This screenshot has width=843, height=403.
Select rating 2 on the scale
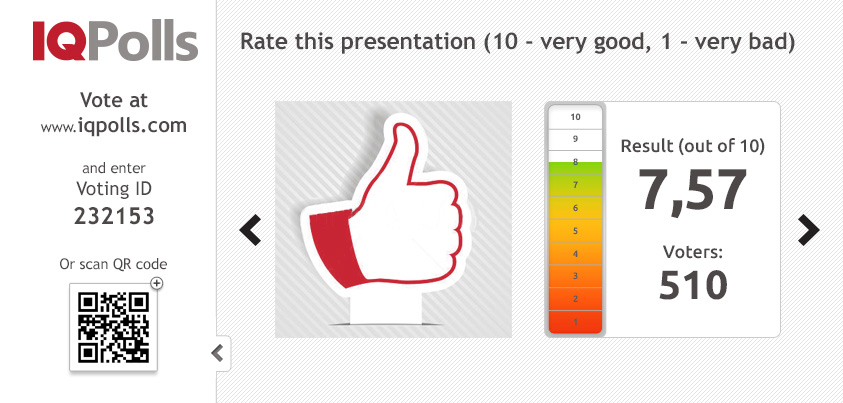click(x=575, y=299)
